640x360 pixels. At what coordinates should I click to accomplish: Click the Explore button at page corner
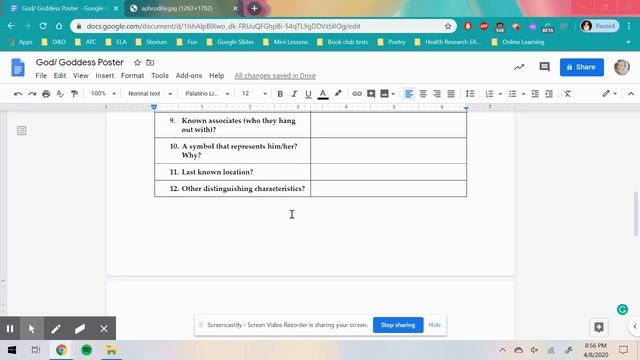pyautogui.click(x=599, y=327)
